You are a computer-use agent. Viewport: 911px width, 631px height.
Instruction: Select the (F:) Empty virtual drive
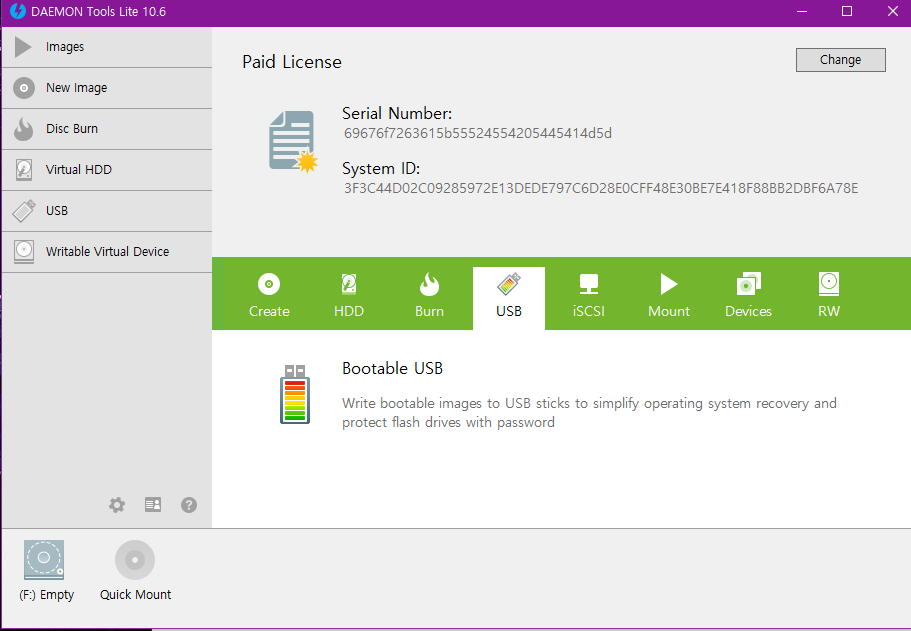coord(45,571)
